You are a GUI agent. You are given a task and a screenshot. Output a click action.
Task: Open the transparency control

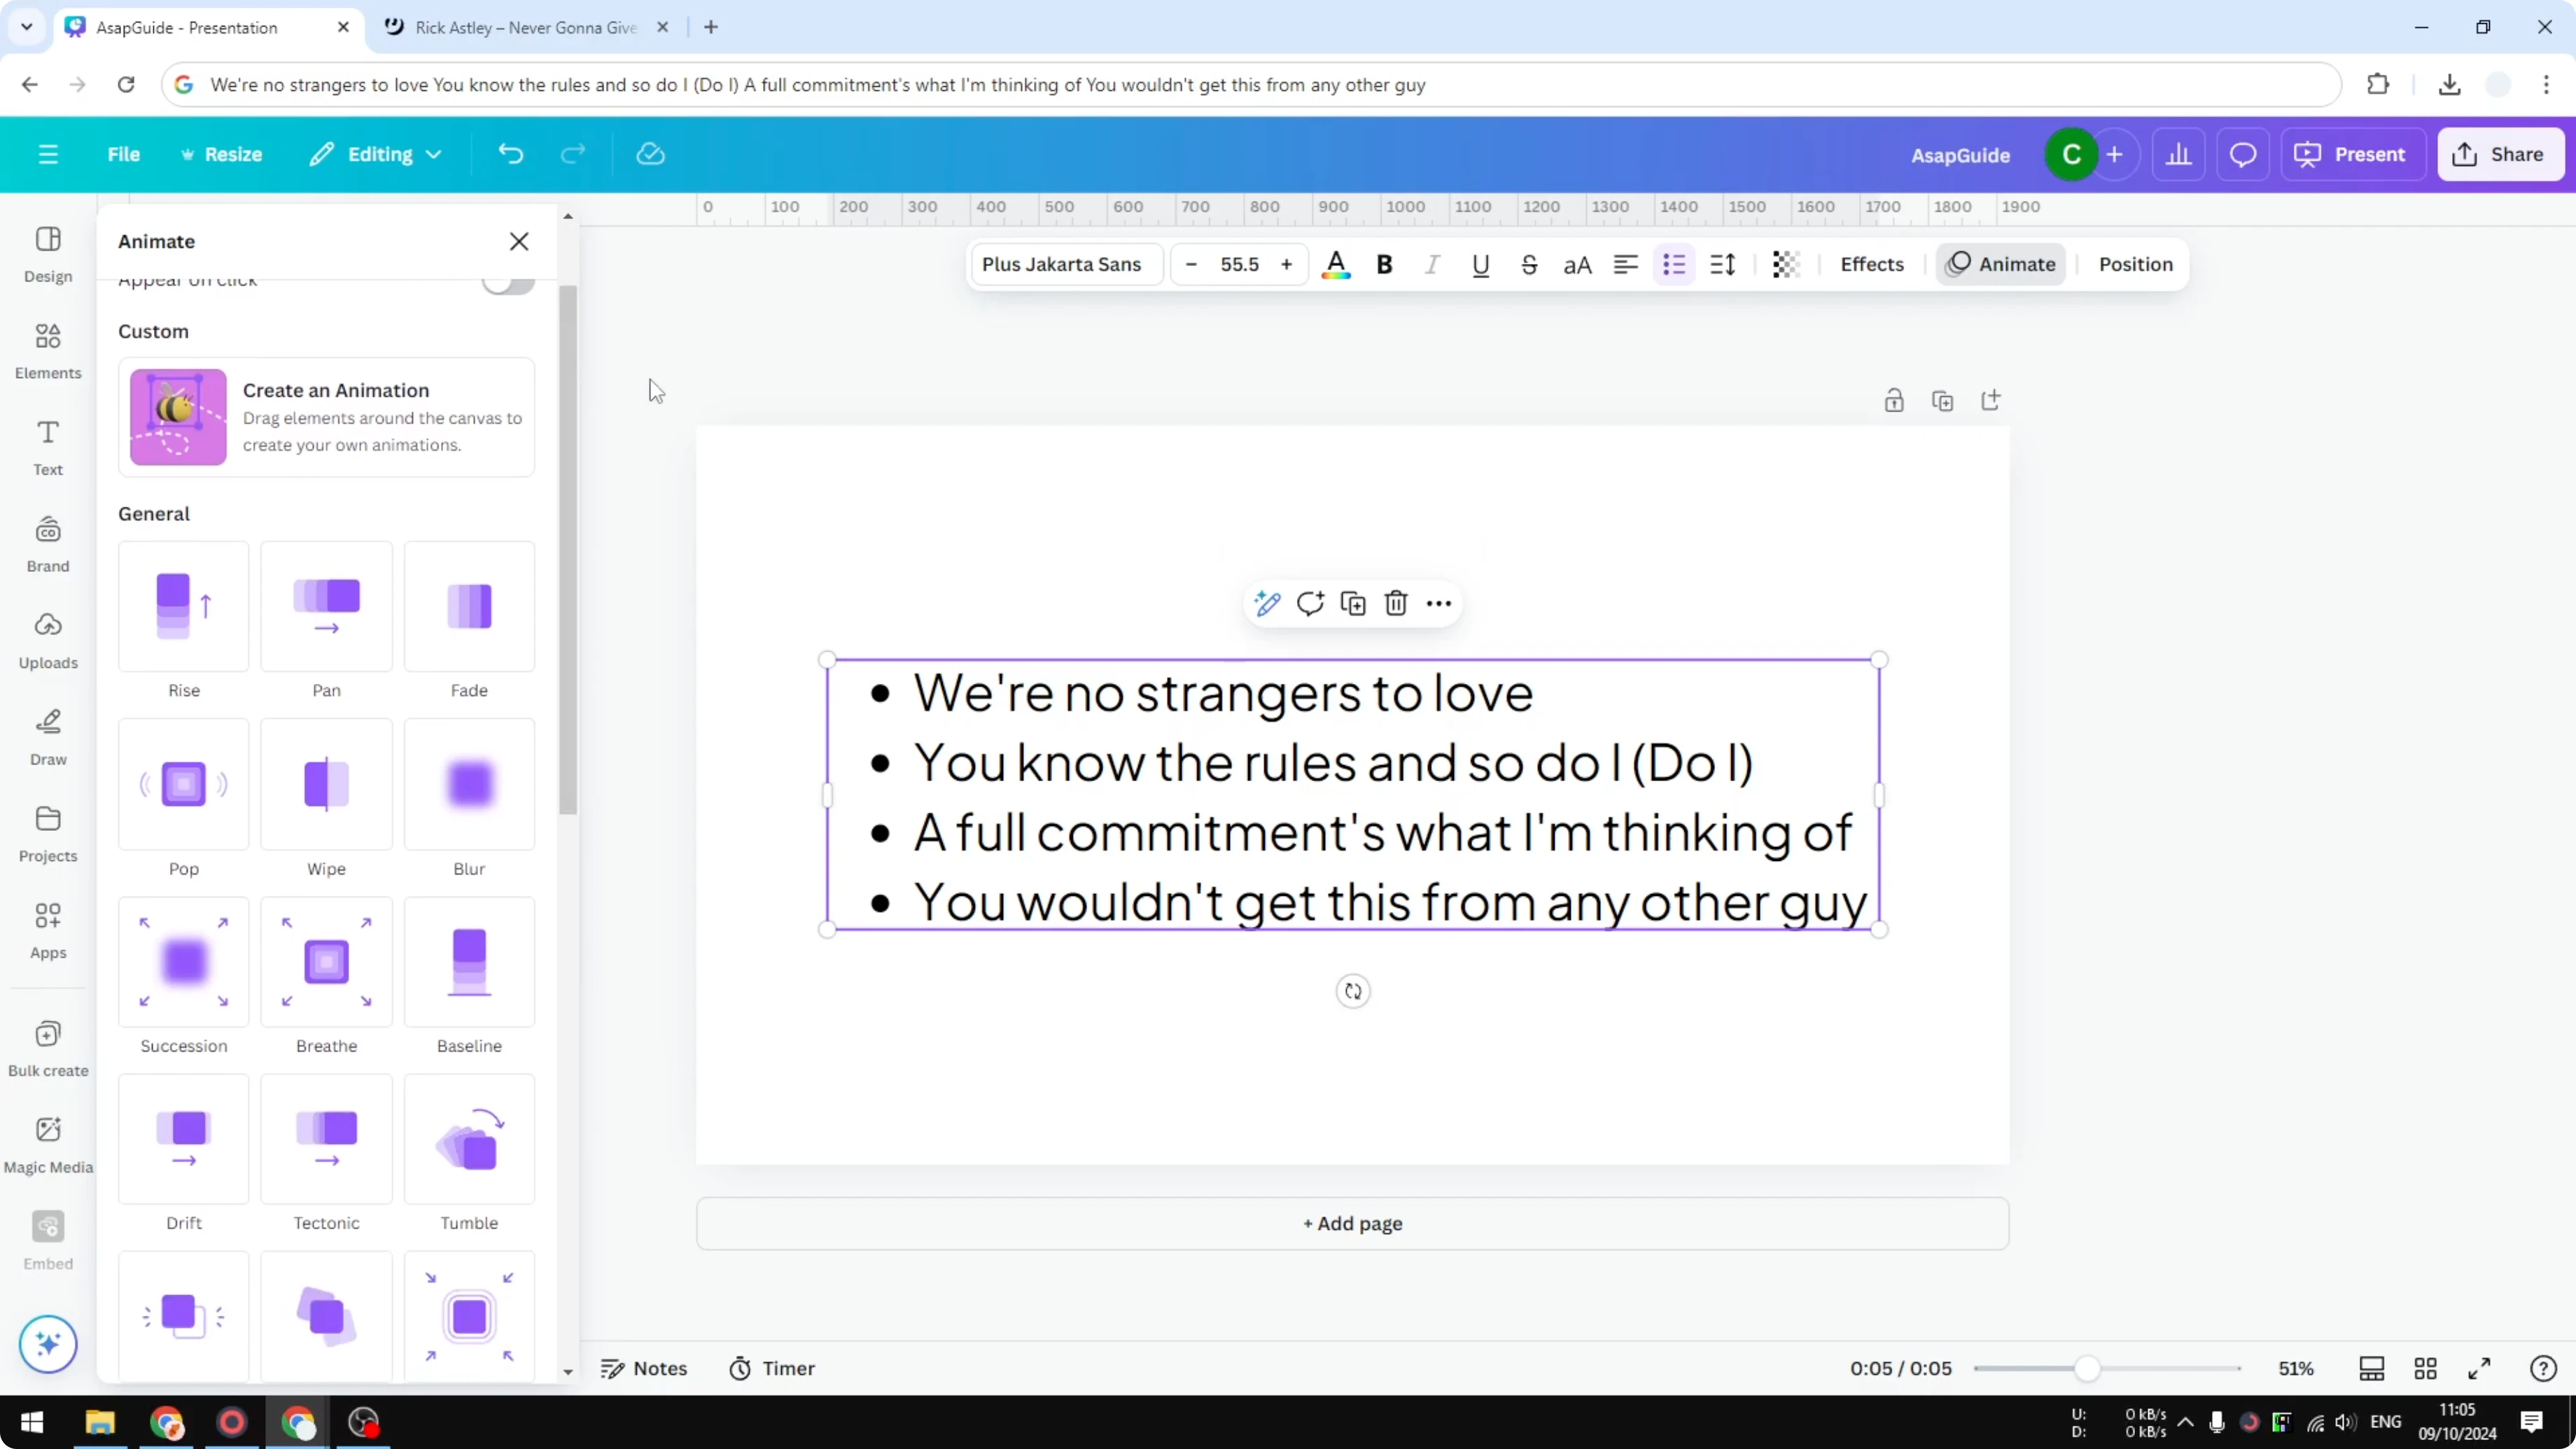point(1786,264)
